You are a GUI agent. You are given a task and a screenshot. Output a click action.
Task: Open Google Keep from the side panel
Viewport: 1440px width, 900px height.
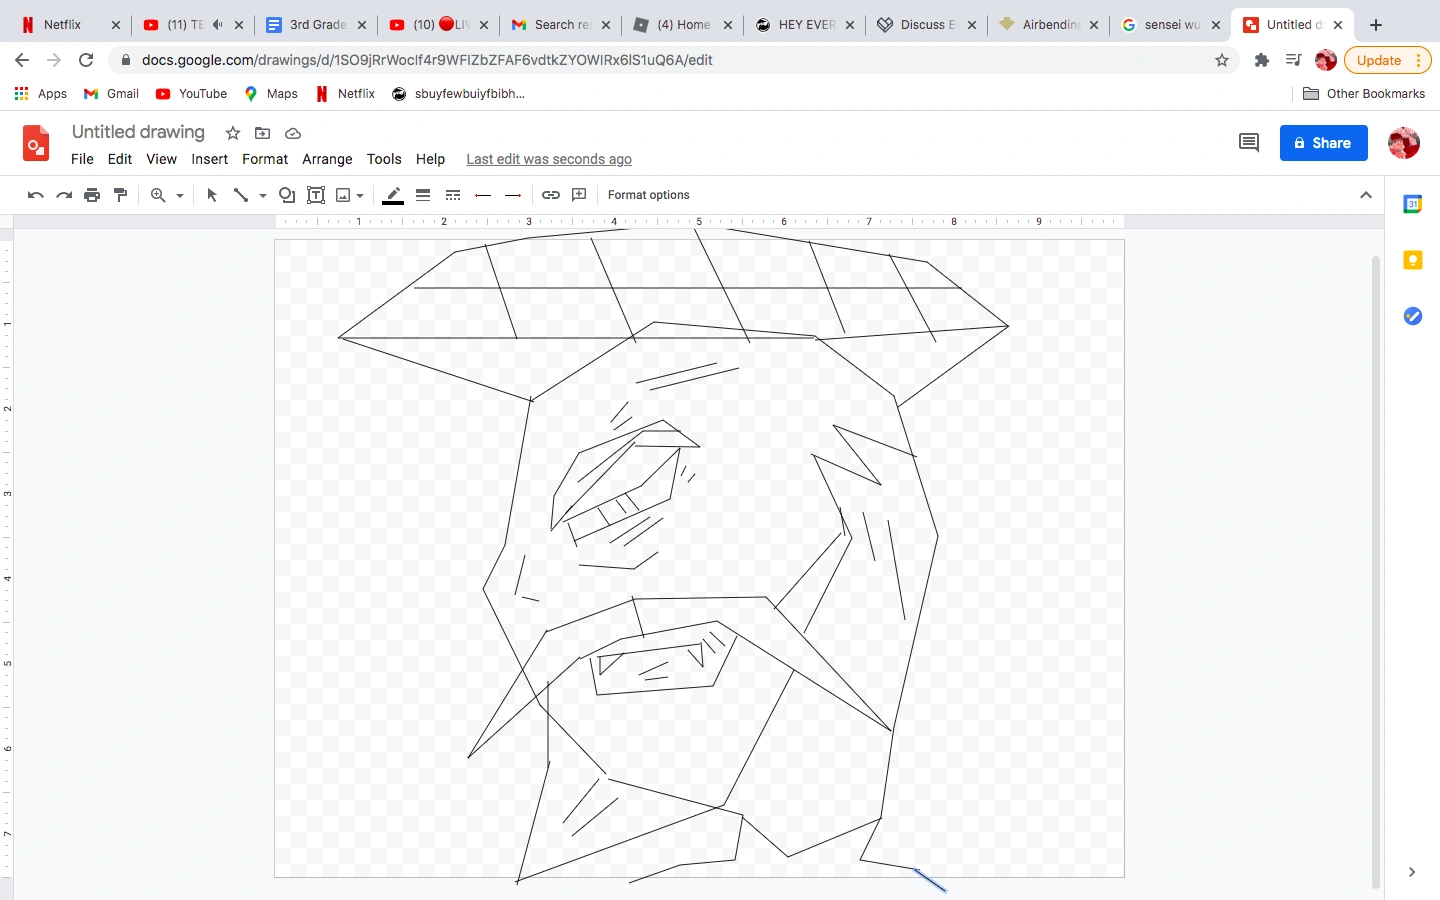(1413, 260)
